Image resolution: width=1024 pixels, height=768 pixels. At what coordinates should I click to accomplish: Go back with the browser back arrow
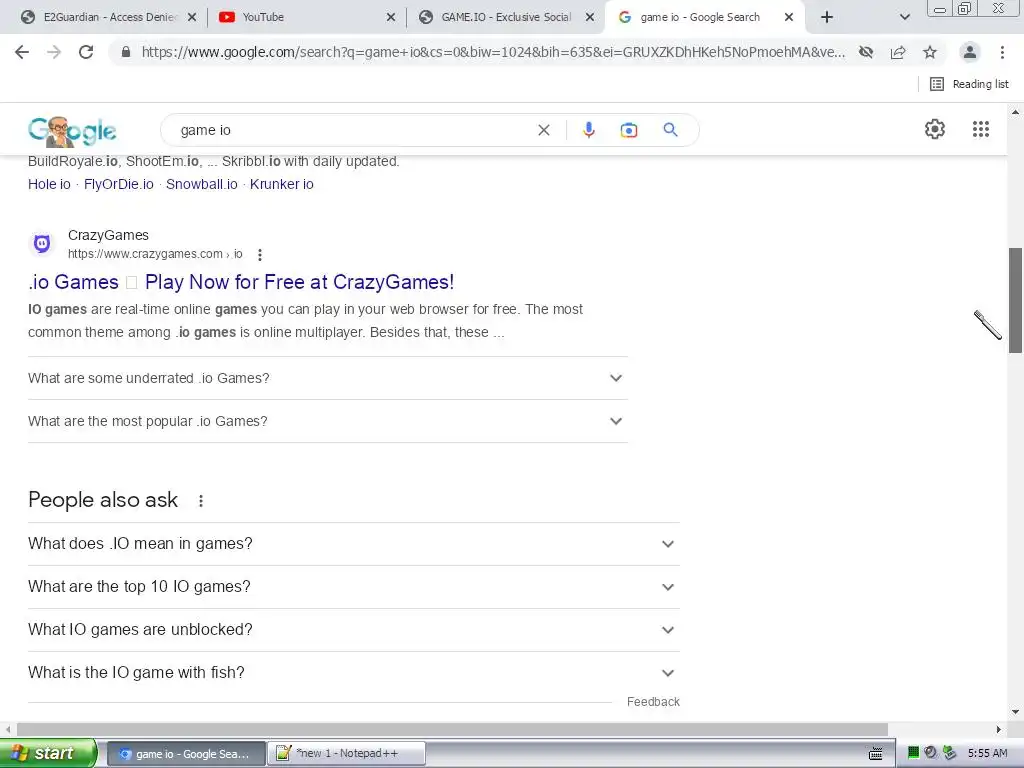tap(22, 52)
